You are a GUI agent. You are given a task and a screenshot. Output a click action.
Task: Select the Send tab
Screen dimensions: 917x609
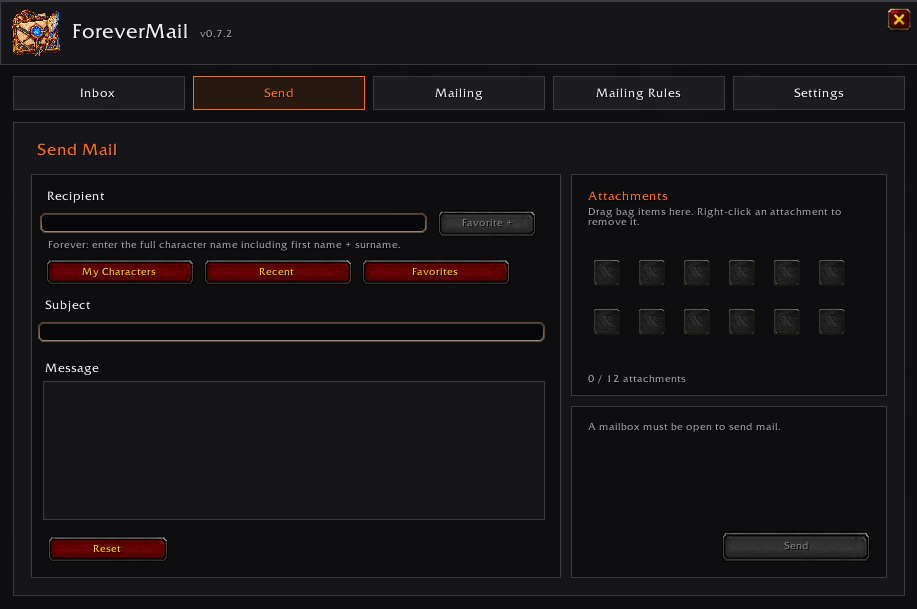pos(279,93)
